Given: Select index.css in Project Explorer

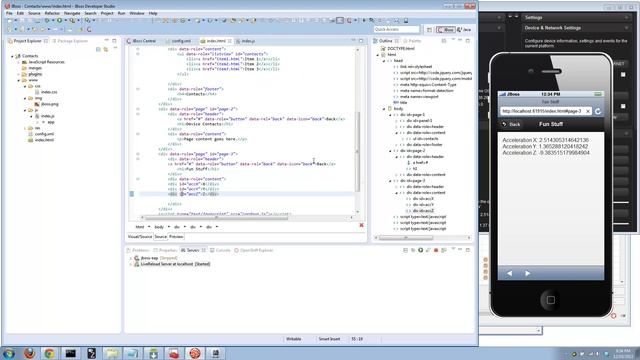Looking at the screenshot, I should 49,92.
